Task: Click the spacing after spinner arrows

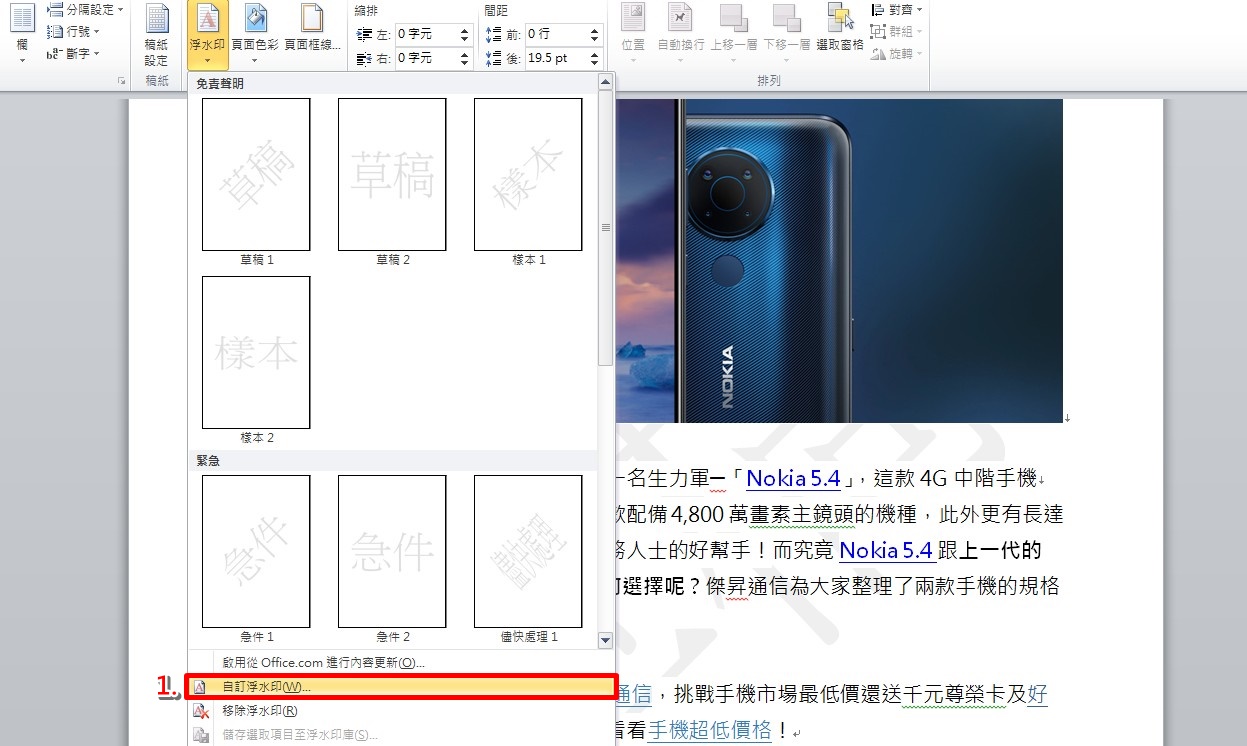Action: (597, 58)
